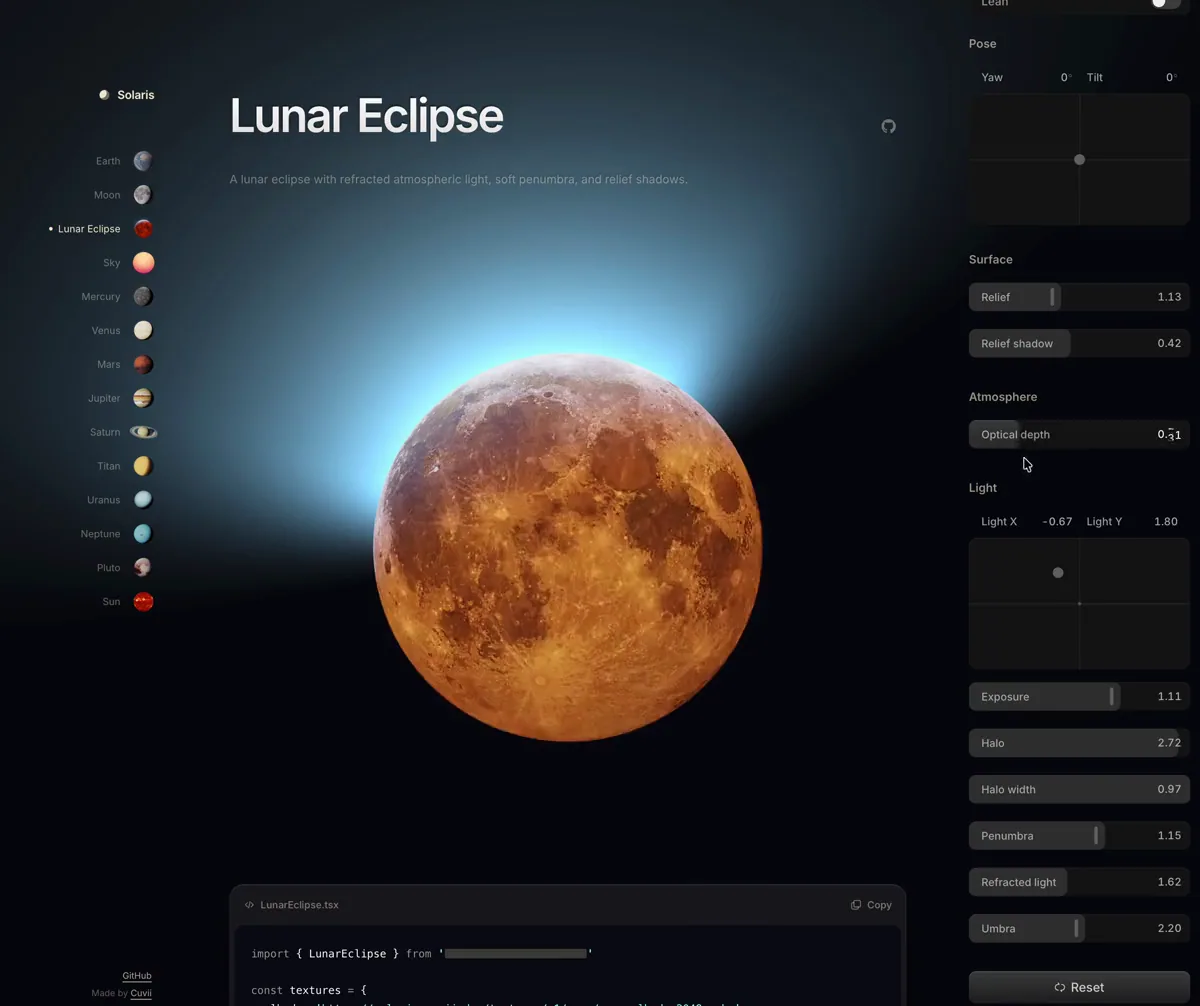Click the Uranus planet icon

point(143,500)
